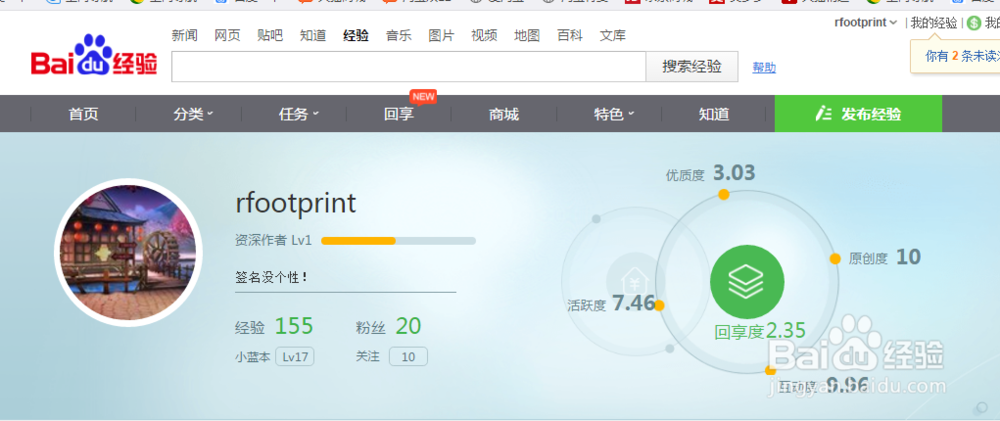The height and width of the screenshot is (421, 1000).
Task: Switch to 图片 in top links
Action: [x=441, y=35]
